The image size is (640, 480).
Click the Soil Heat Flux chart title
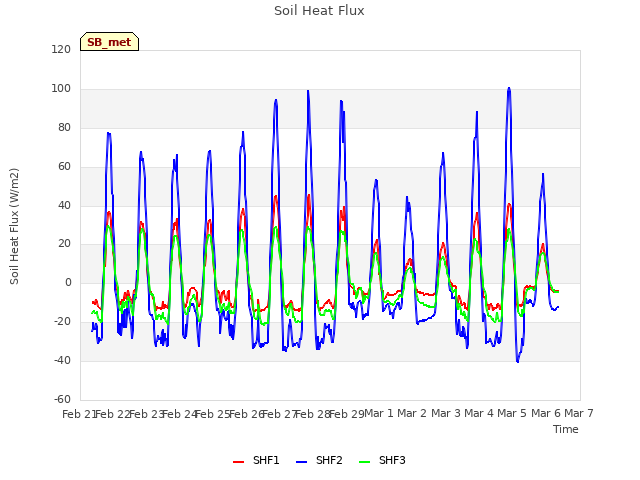(x=319, y=11)
